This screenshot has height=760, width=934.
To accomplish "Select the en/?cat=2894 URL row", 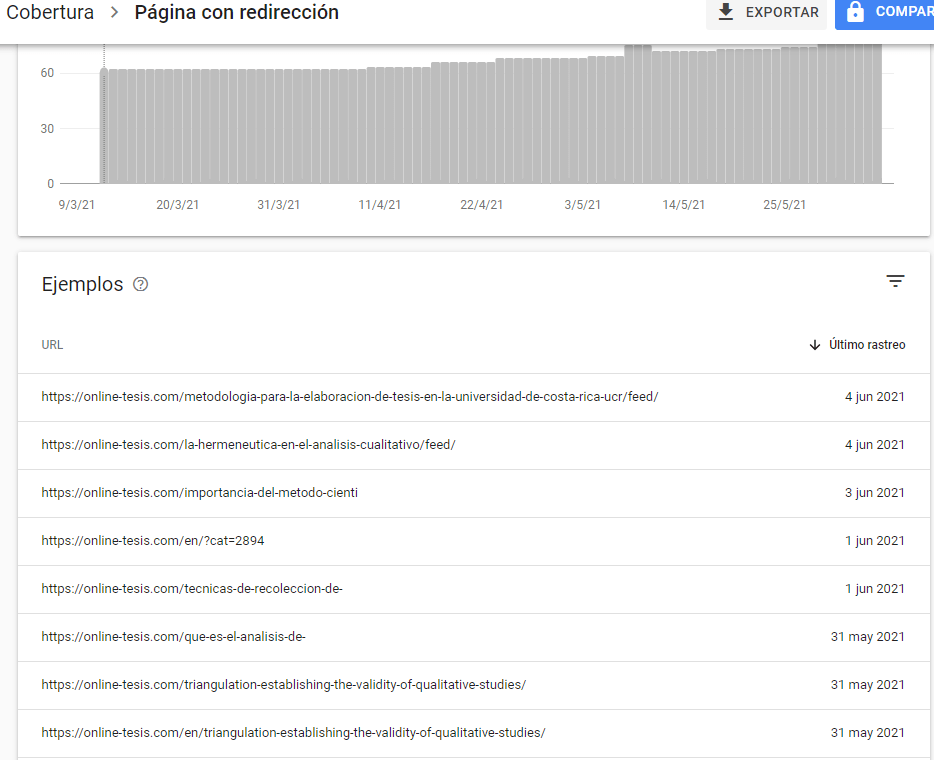I will coord(474,541).
